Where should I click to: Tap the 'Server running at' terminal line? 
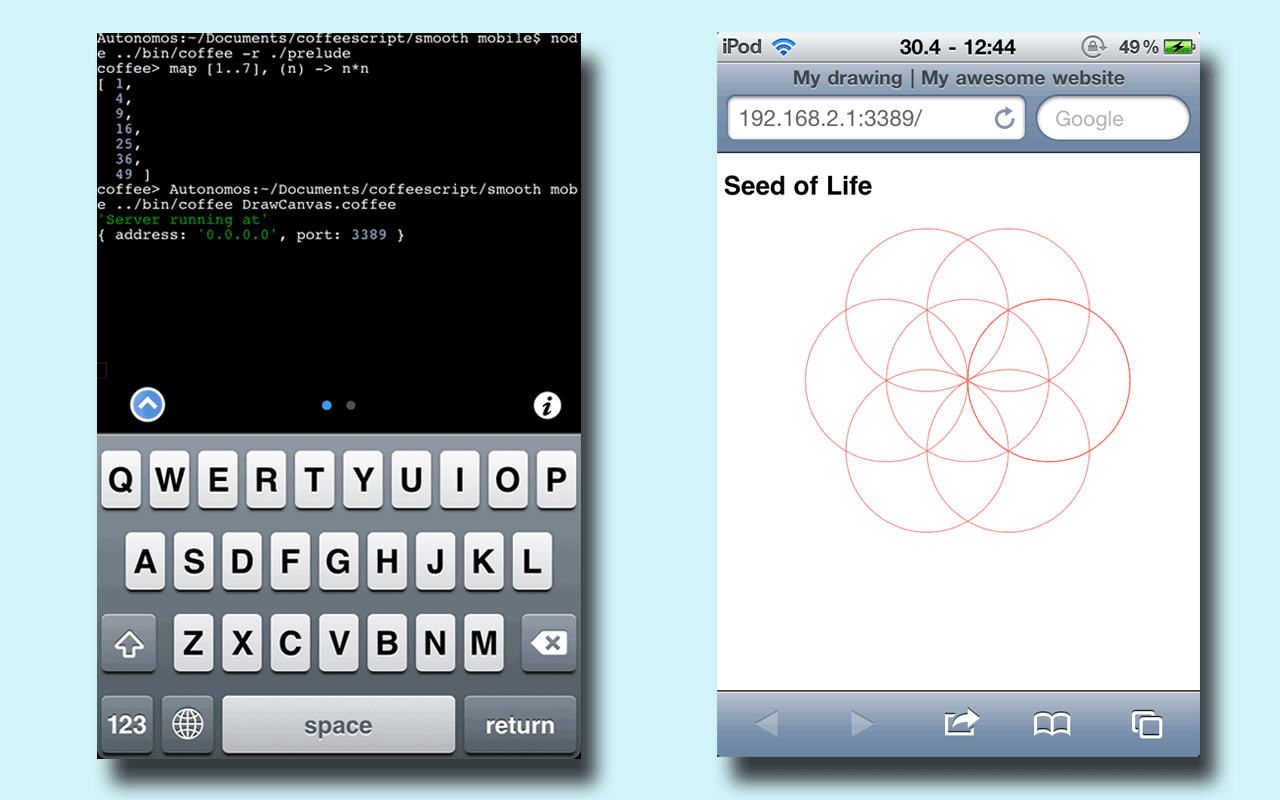point(182,220)
